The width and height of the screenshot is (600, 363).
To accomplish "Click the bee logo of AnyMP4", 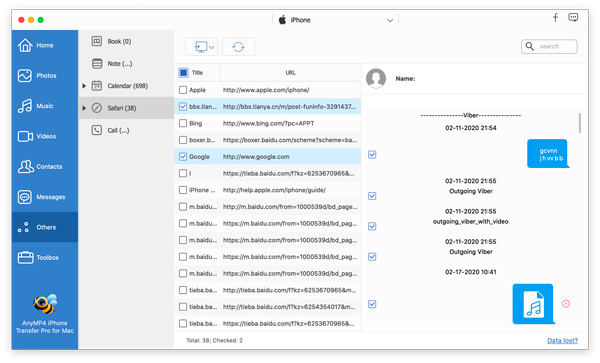I will click(44, 304).
